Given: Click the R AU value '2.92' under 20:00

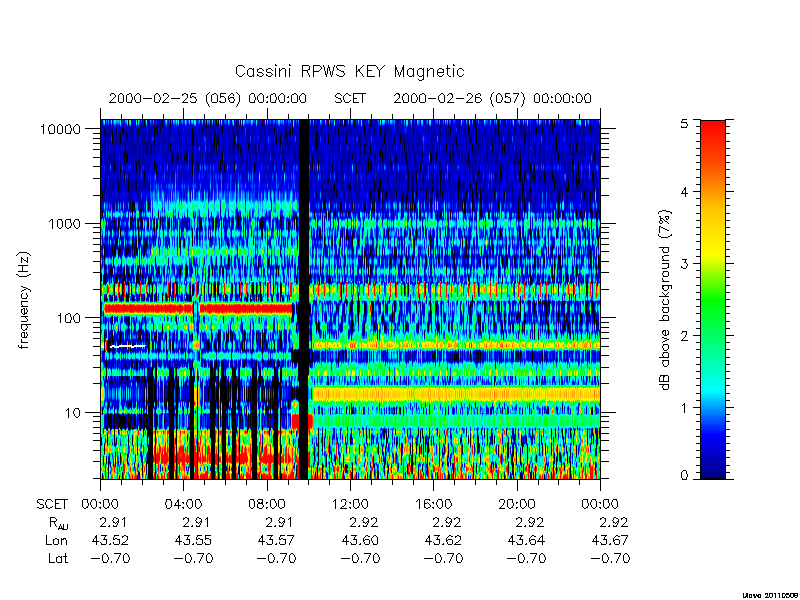Looking at the screenshot, I should [x=530, y=522].
